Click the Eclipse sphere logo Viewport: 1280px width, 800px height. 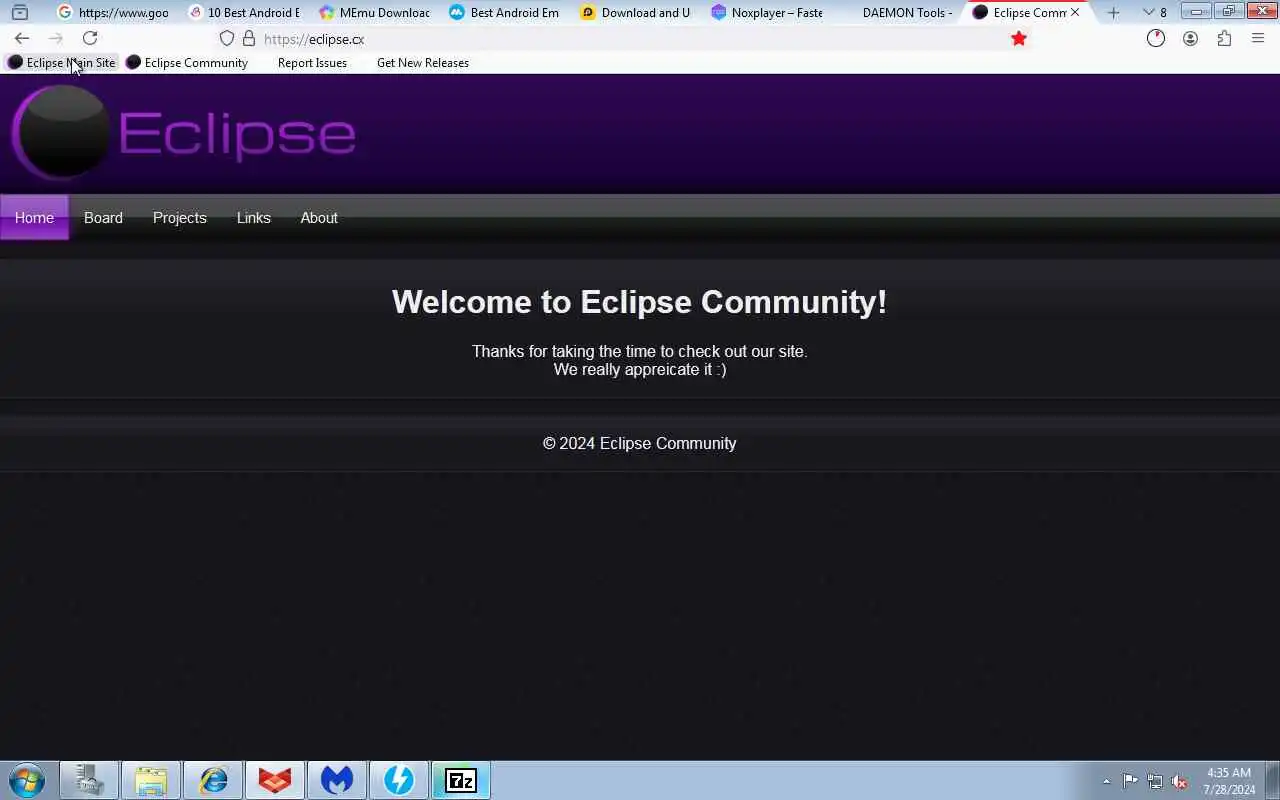tap(61, 132)
